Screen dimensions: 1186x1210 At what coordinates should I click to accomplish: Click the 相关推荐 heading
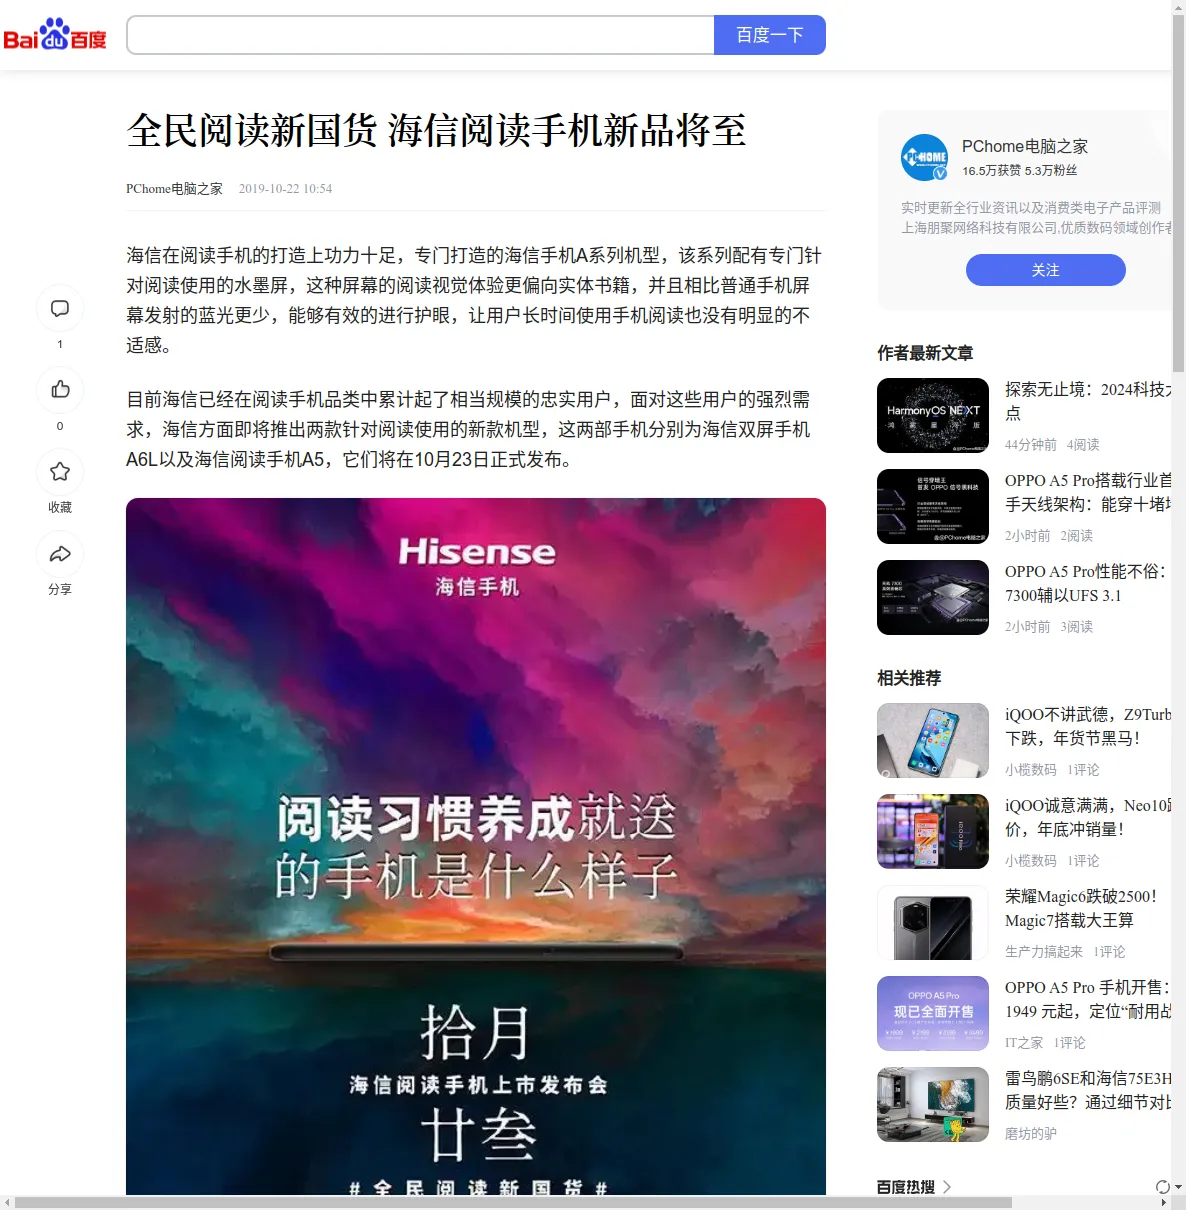(x=909, y=678)
